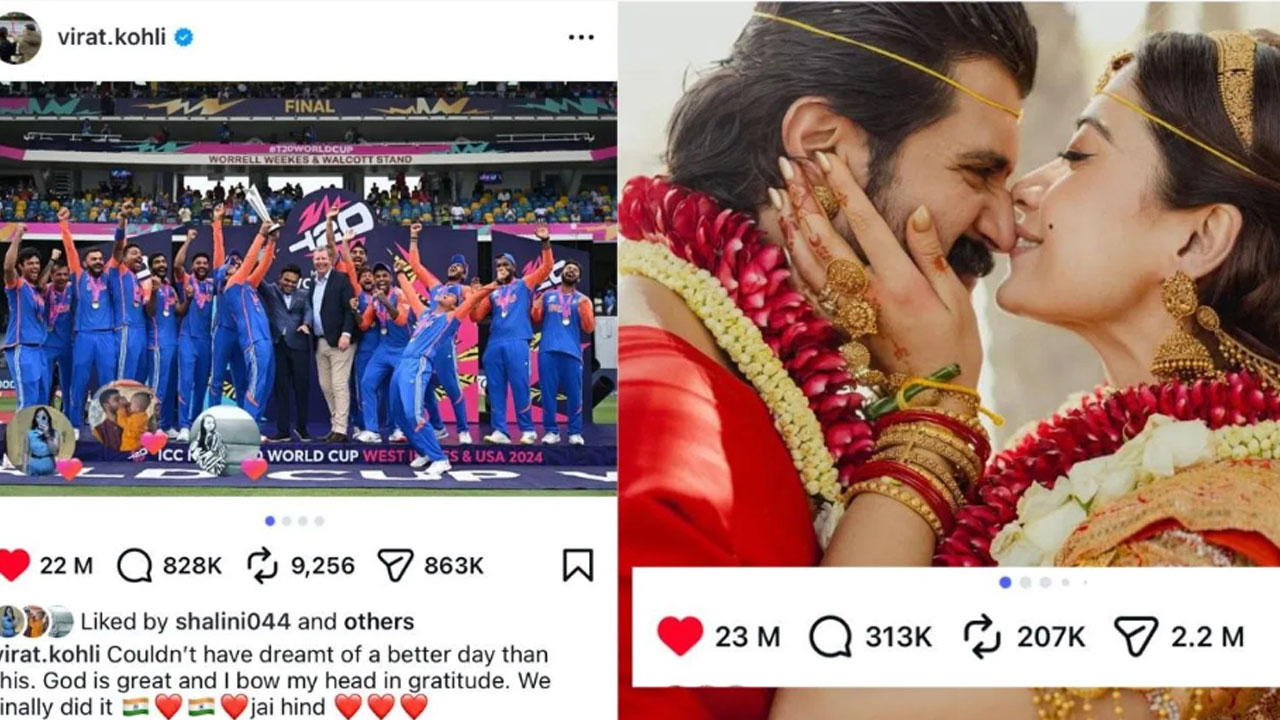The height and width of the screenshot is (720, 1280).
Task: Share the post via the 863K send icon
Action: point(396,565)
